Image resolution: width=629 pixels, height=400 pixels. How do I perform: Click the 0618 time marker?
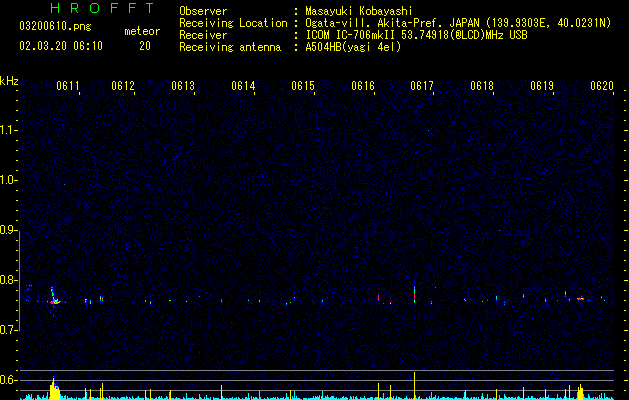click(x=482, y=85)
